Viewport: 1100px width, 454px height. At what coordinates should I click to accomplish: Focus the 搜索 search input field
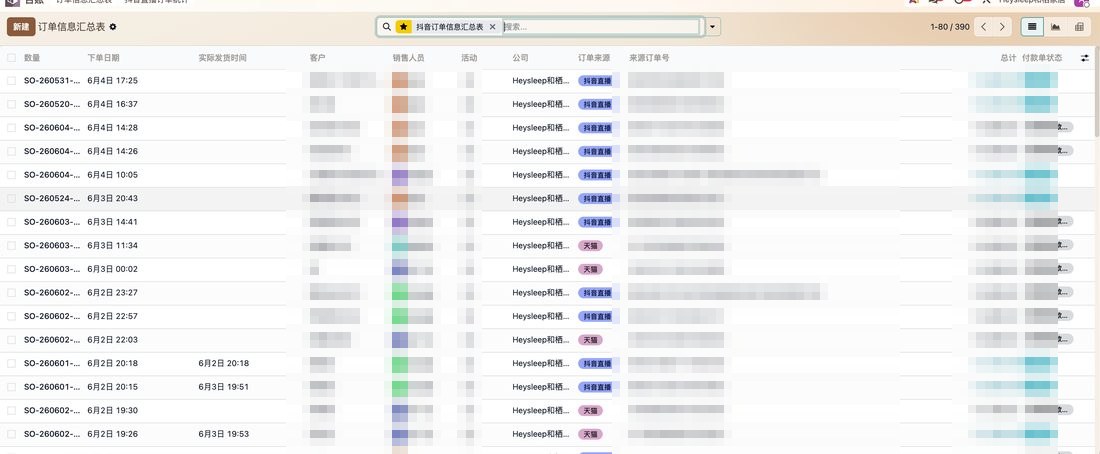pos(601,27)
